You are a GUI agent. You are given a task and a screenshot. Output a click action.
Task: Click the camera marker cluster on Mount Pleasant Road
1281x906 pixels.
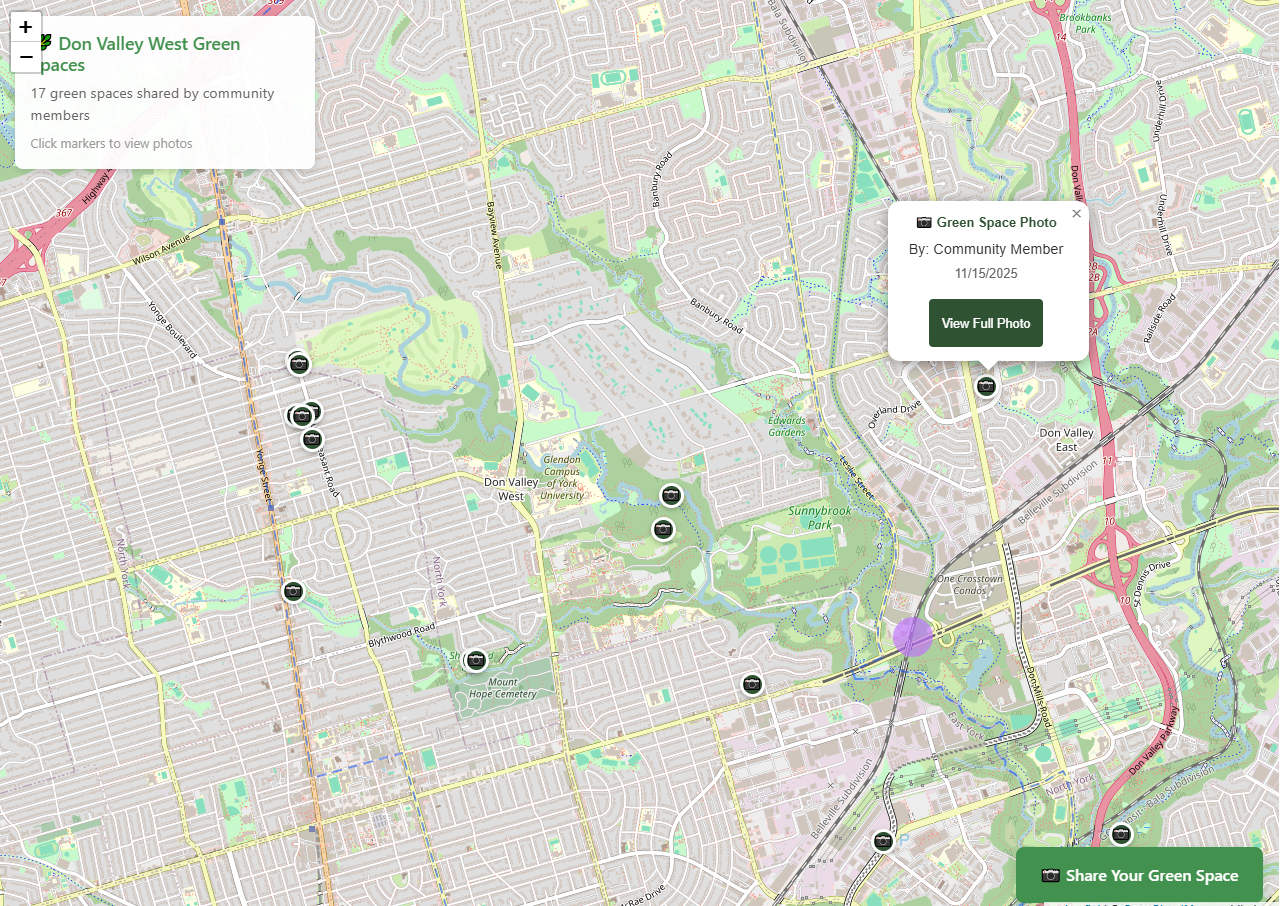click(303, 413)
